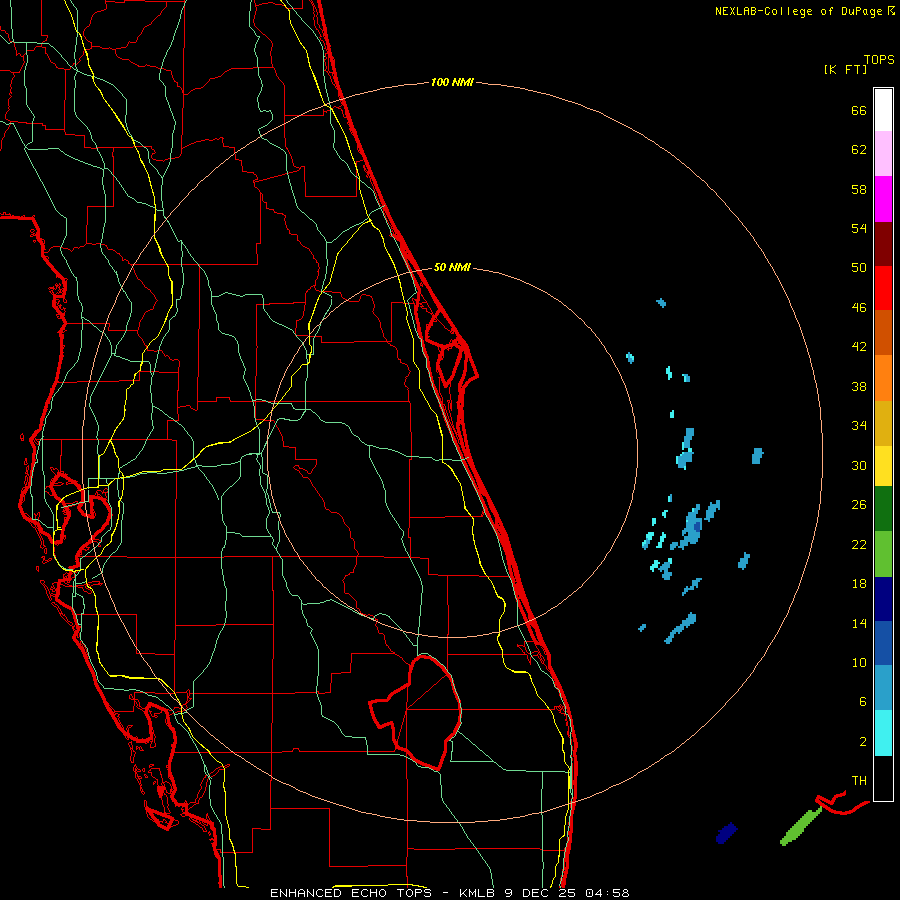
Task: Click the medium blue legend swatch
Action: tap(883, 643)
